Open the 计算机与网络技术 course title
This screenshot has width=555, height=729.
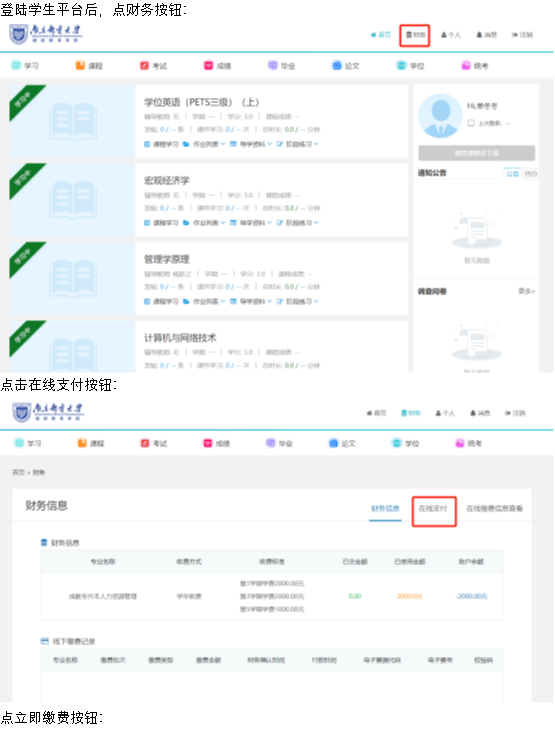[180, 338]
